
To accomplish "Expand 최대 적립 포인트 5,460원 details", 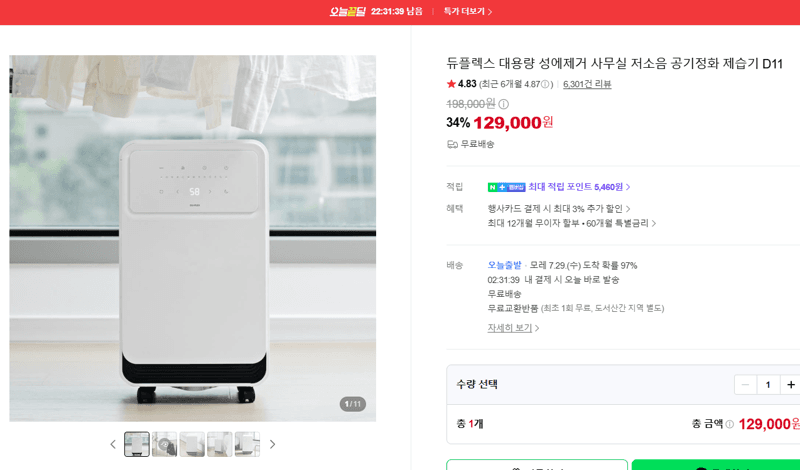I will coord(580,187).
